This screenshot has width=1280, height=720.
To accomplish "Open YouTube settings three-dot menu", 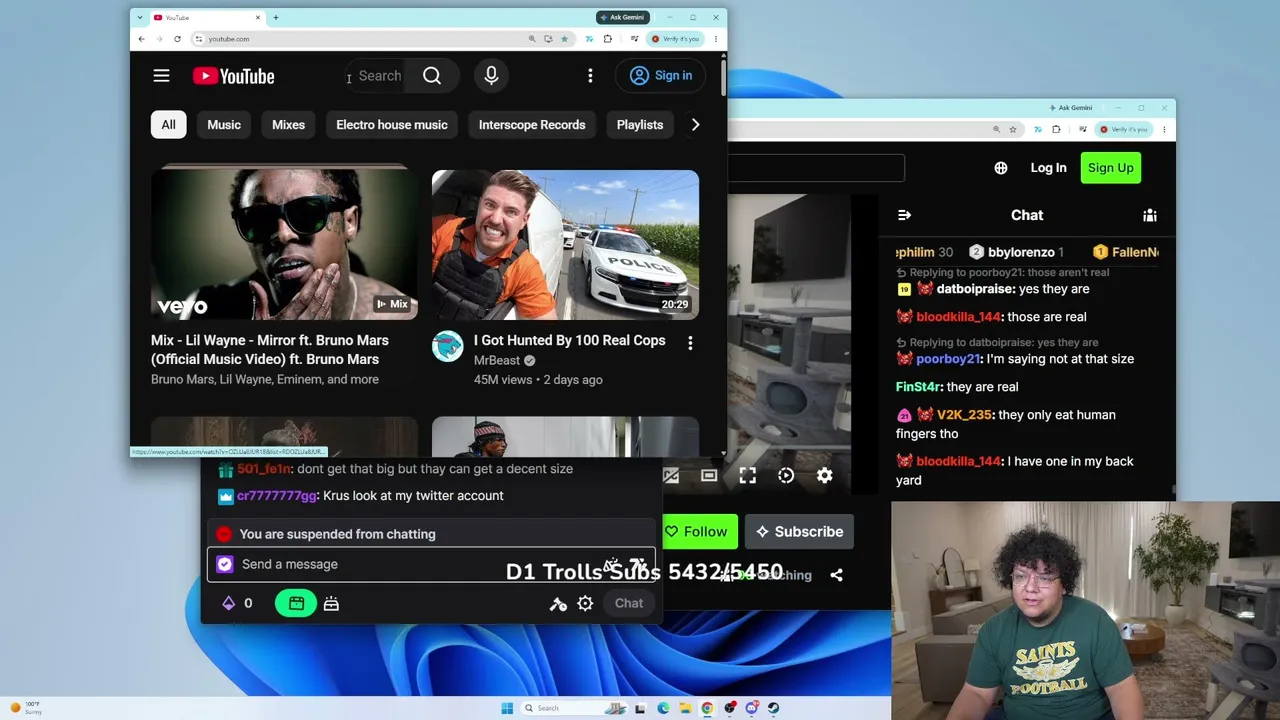I will click(x=590, y=76).
